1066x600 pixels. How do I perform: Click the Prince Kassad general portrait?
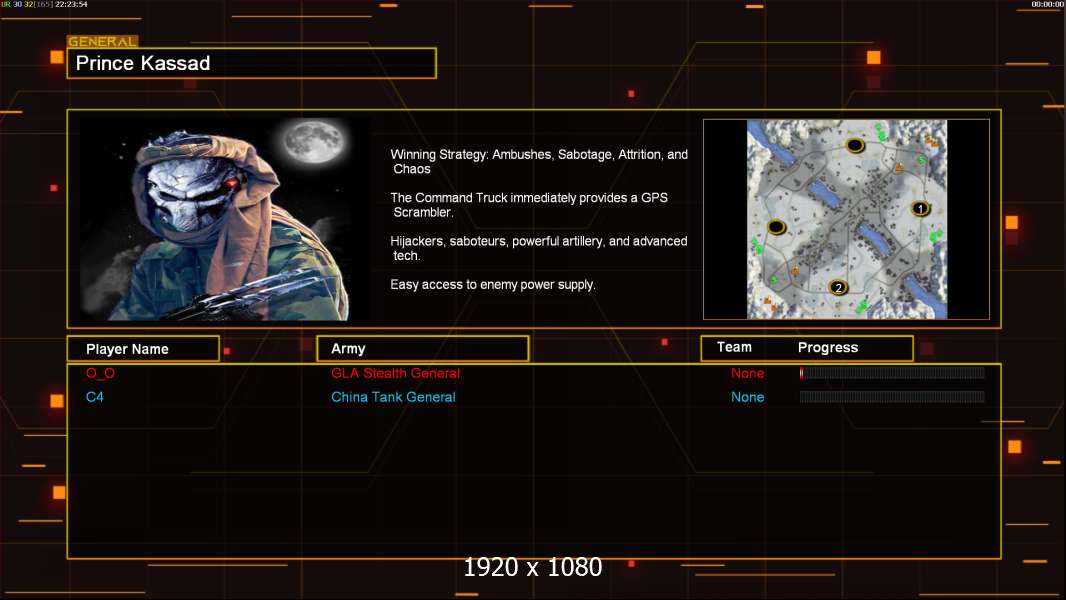click(225, 218)
